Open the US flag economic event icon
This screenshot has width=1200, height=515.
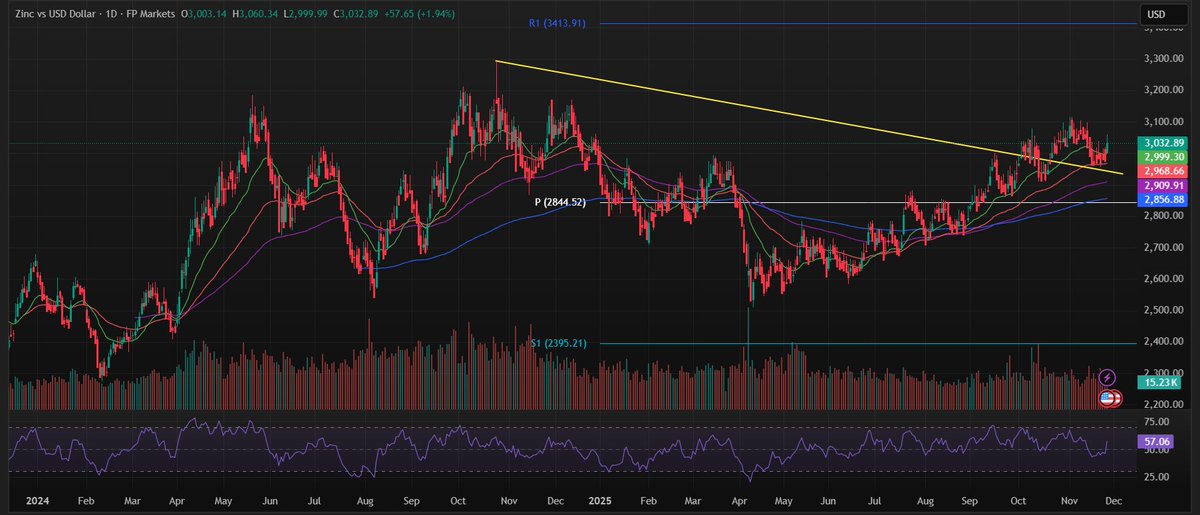coord(1107,398)
